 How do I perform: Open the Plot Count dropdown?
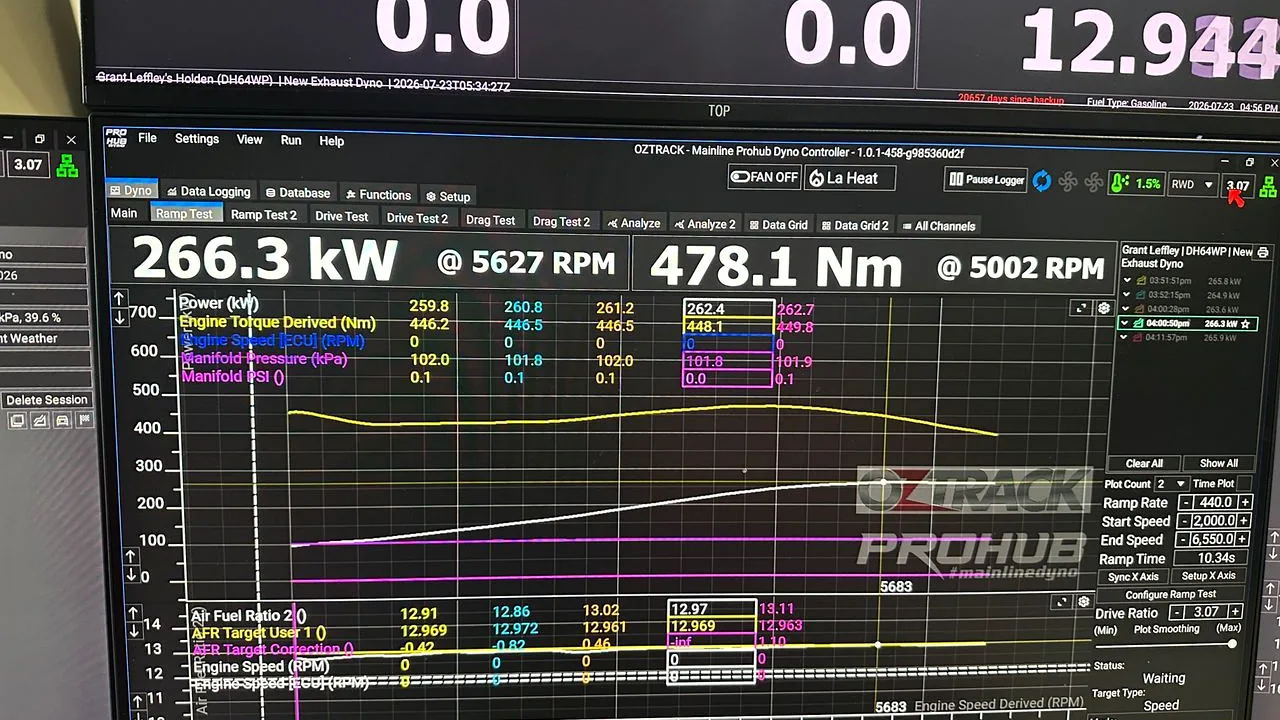click(x=1172, y=484)
